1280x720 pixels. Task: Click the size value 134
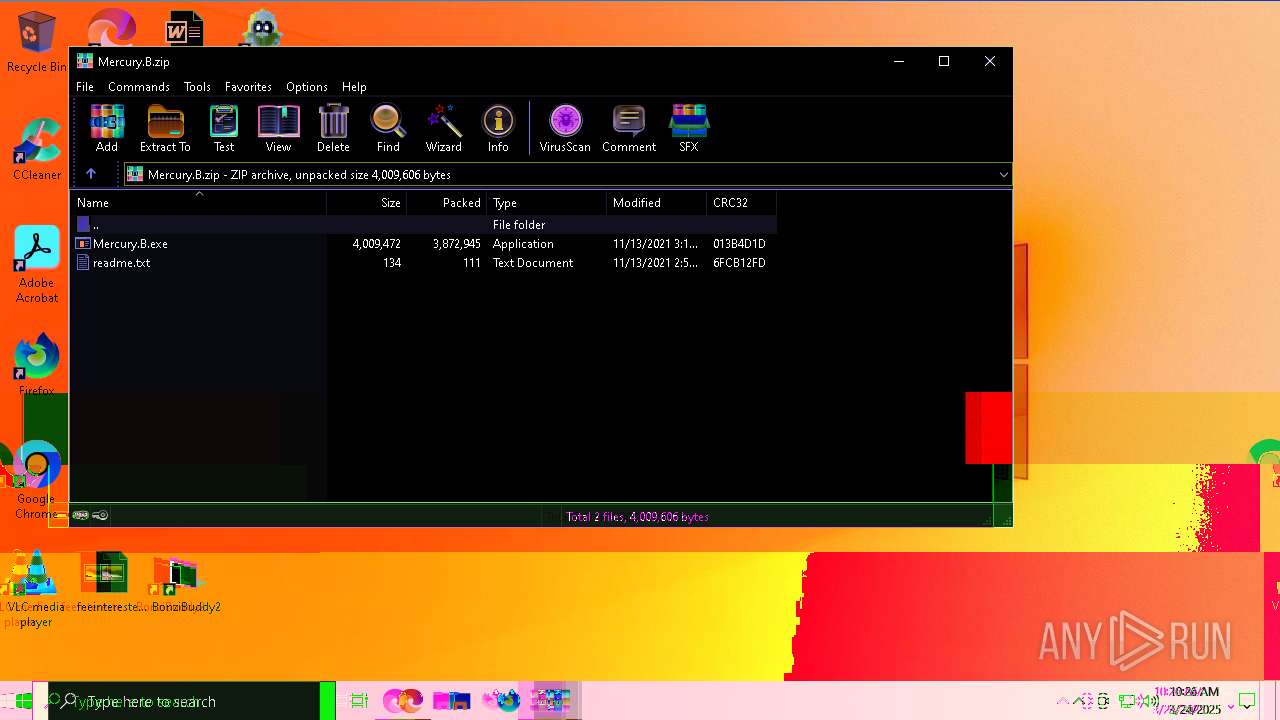click(x=391, y=263)
